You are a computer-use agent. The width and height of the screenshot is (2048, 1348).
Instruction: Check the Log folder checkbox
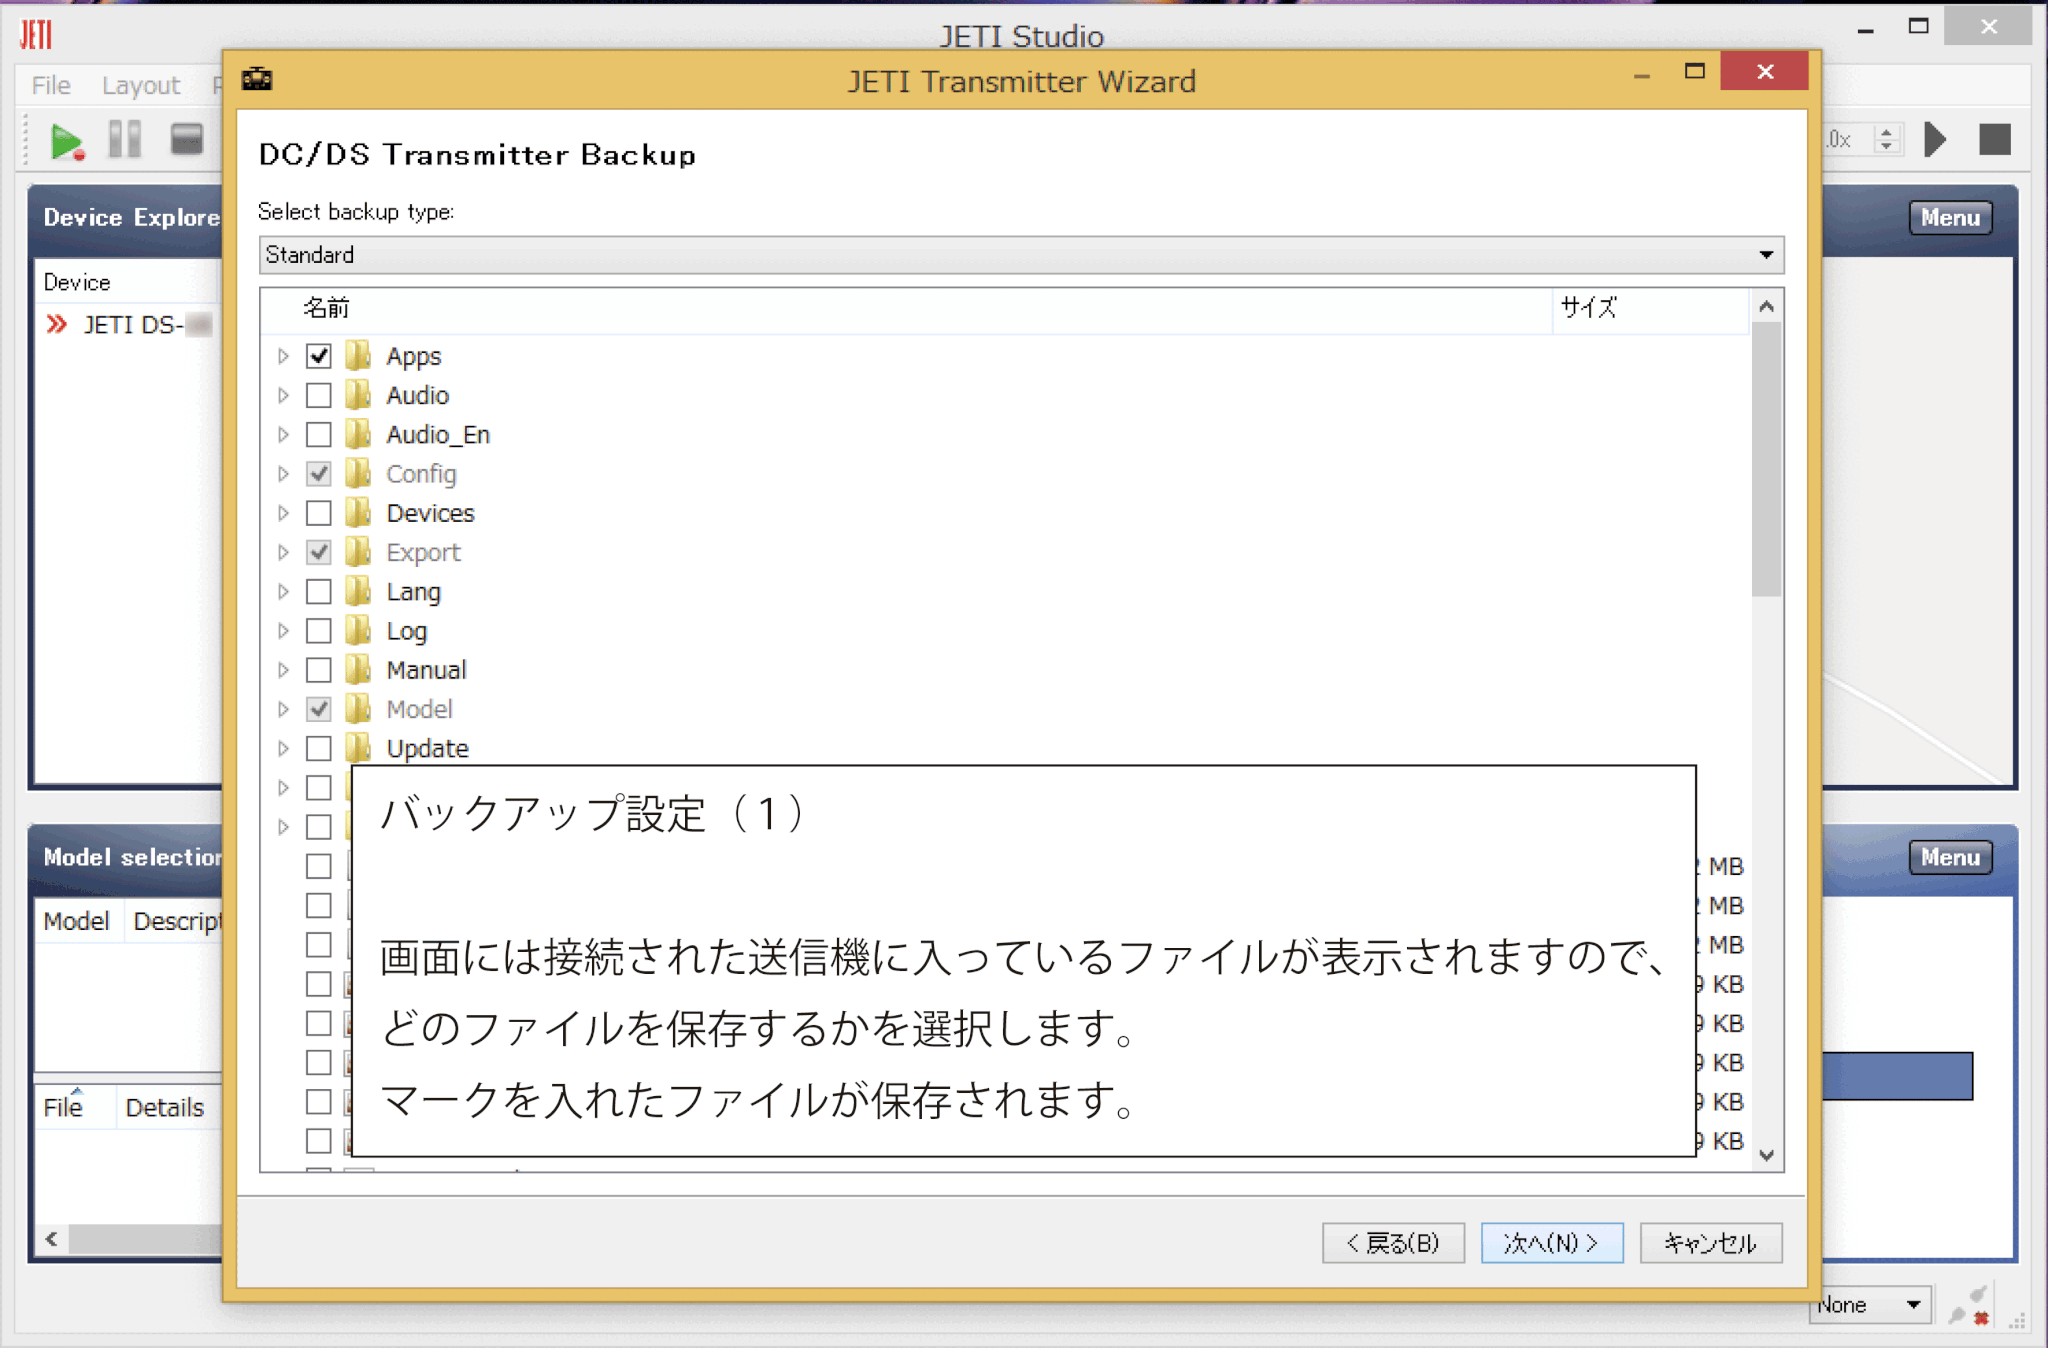pos(319,631)
